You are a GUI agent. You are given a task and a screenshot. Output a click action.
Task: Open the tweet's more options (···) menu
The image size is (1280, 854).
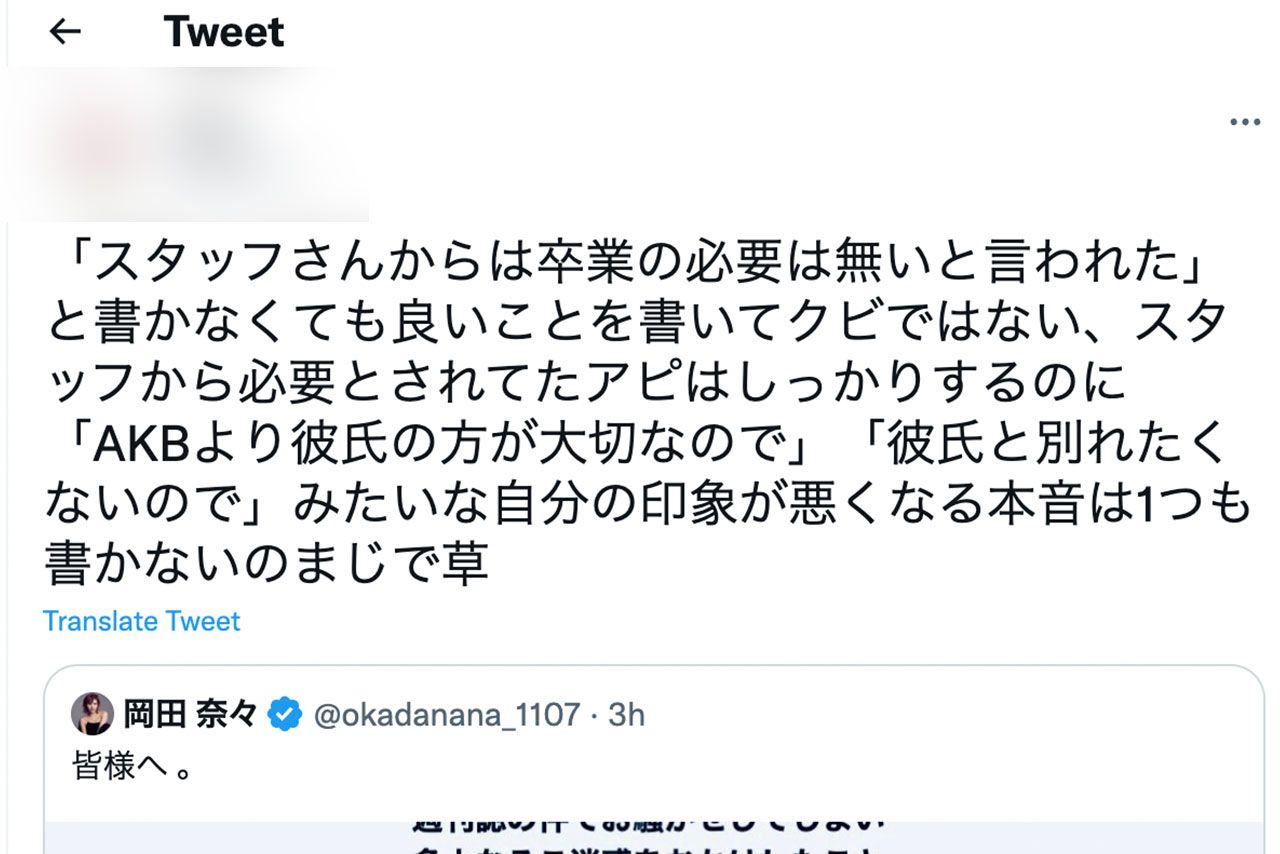pos(1246,121)
